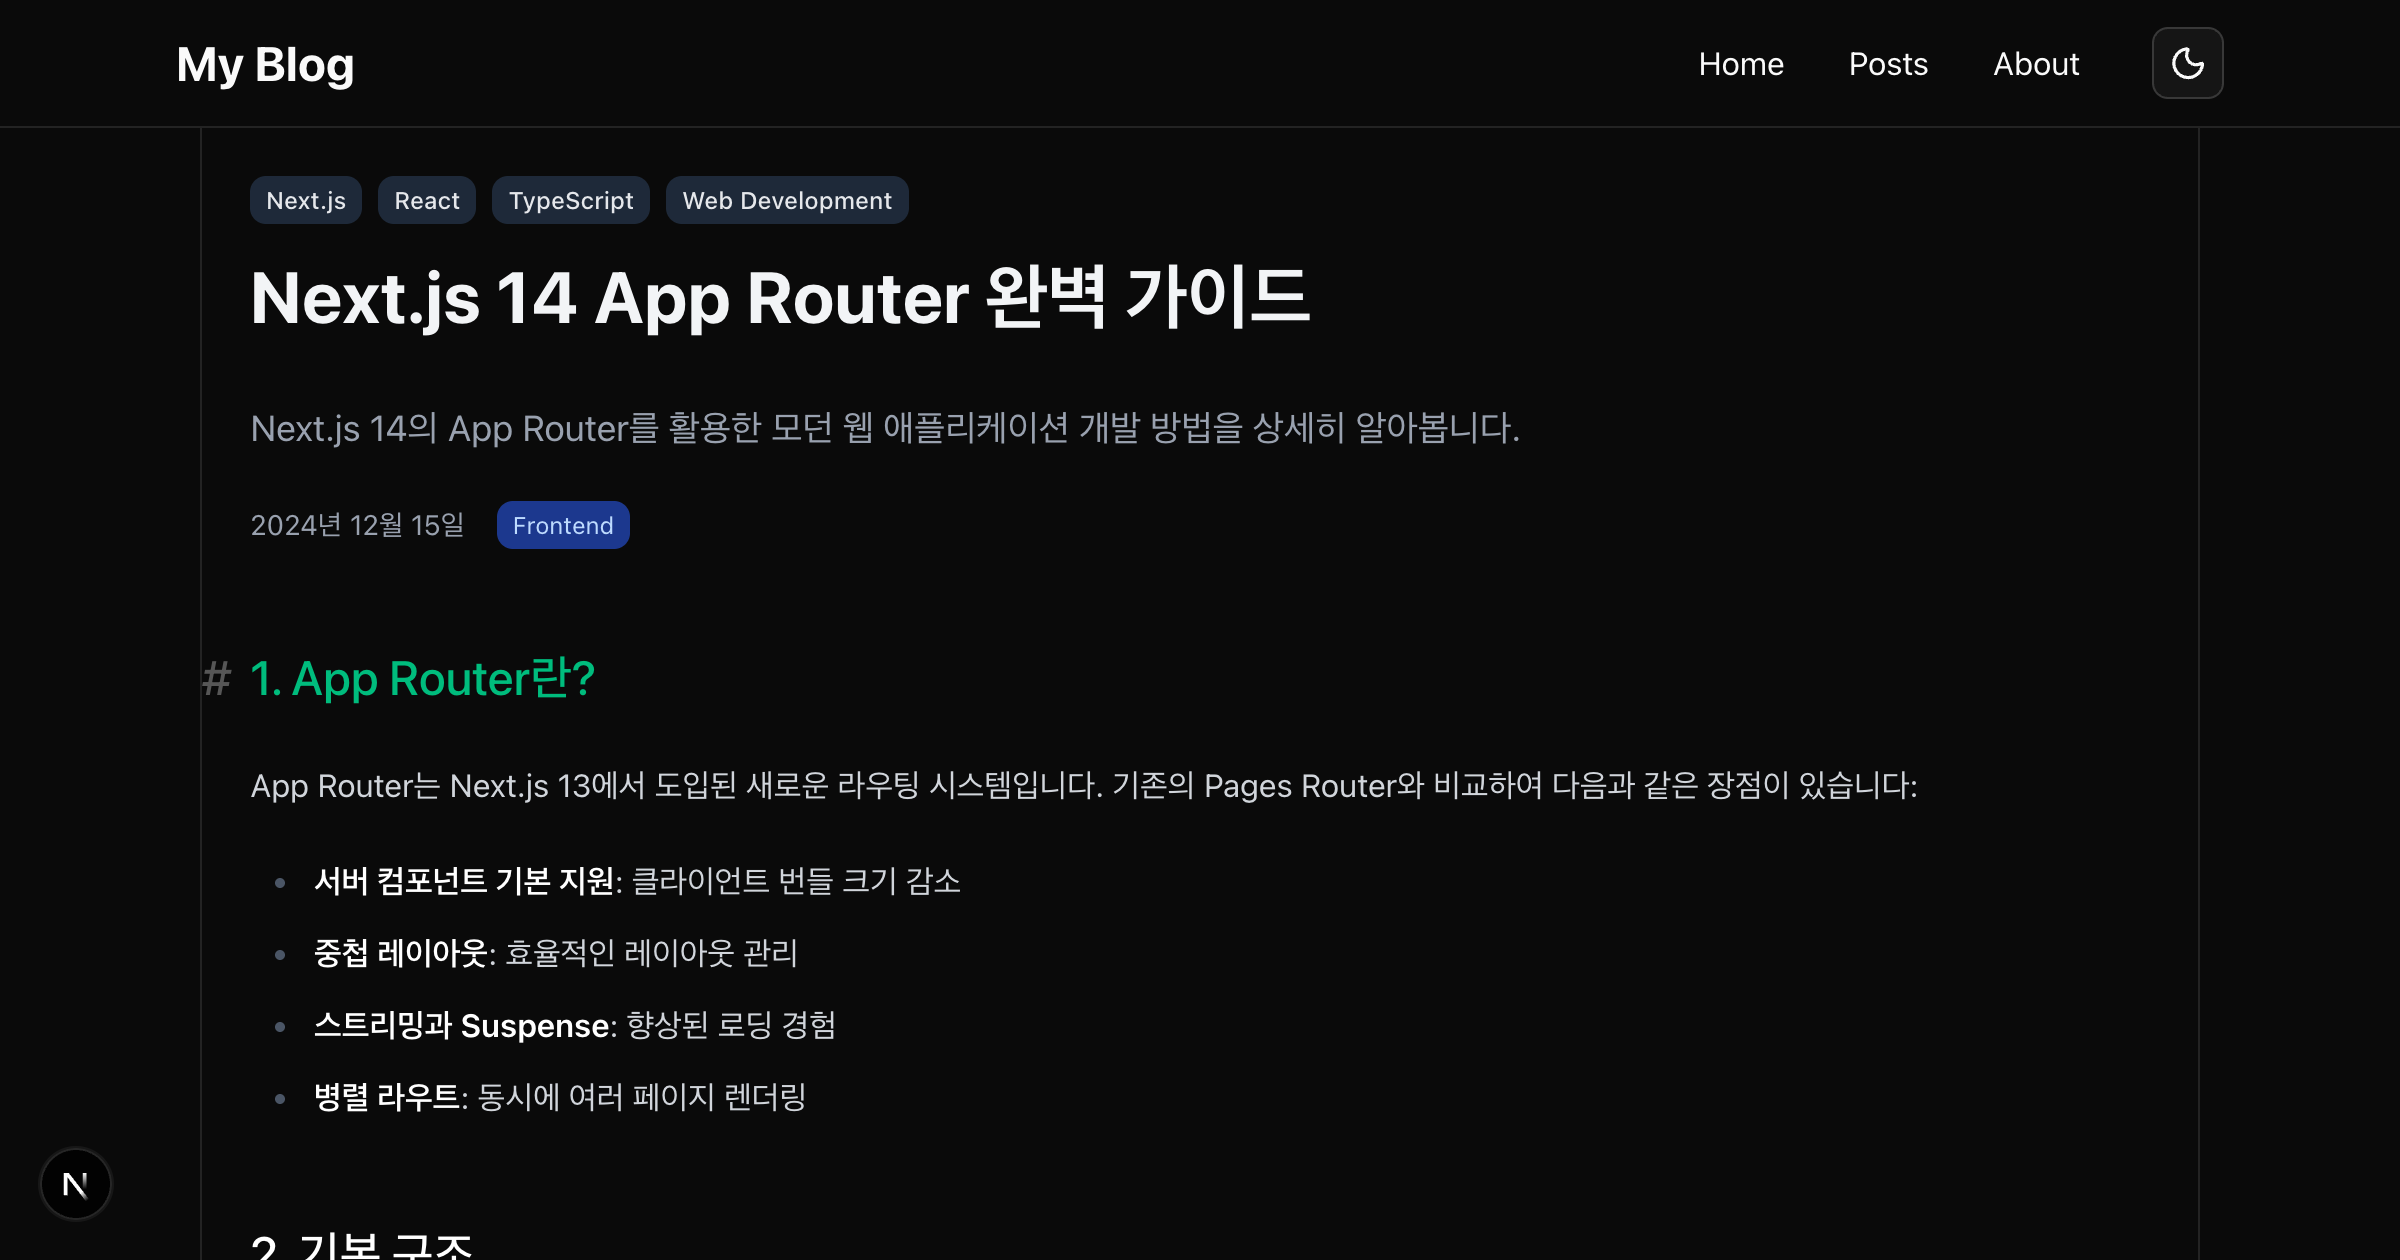The image size is (2400, 1260).
Task: Click the My Blog logo
Action: pyautogui.click(x=265, y=64)
